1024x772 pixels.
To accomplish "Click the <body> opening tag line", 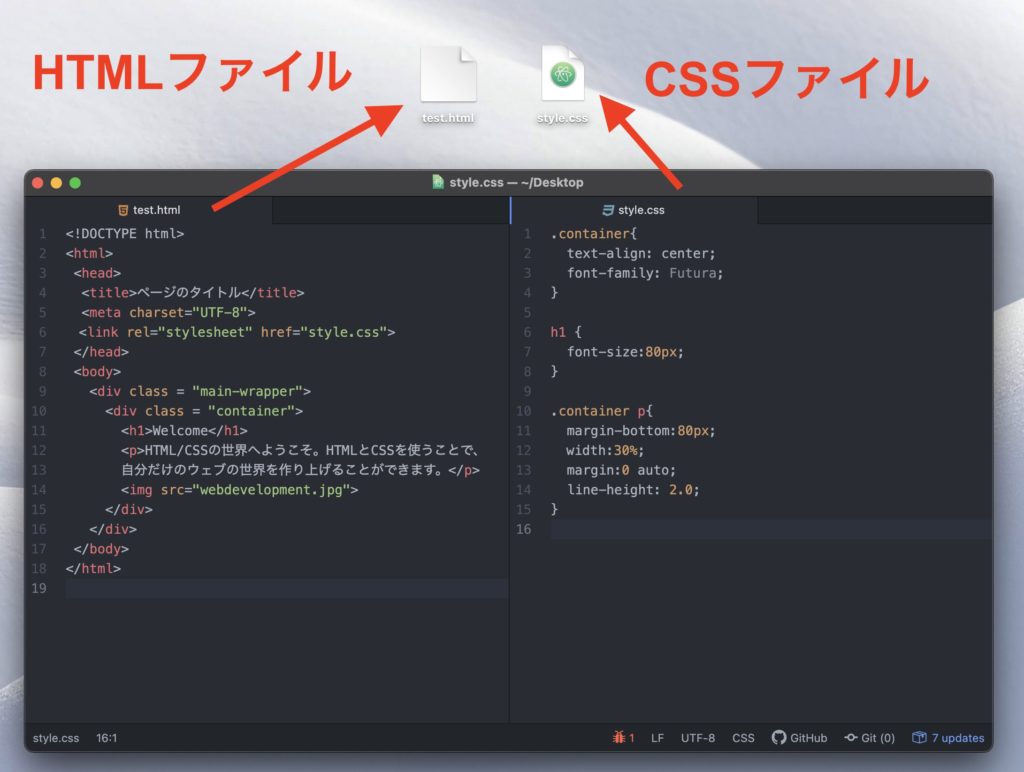I will pos(97,372).
